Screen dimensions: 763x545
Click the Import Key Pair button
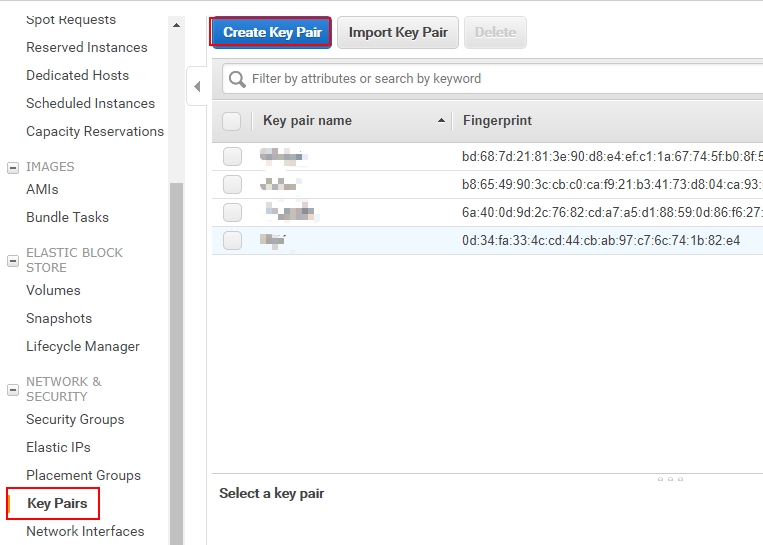(x=398, y=32)
